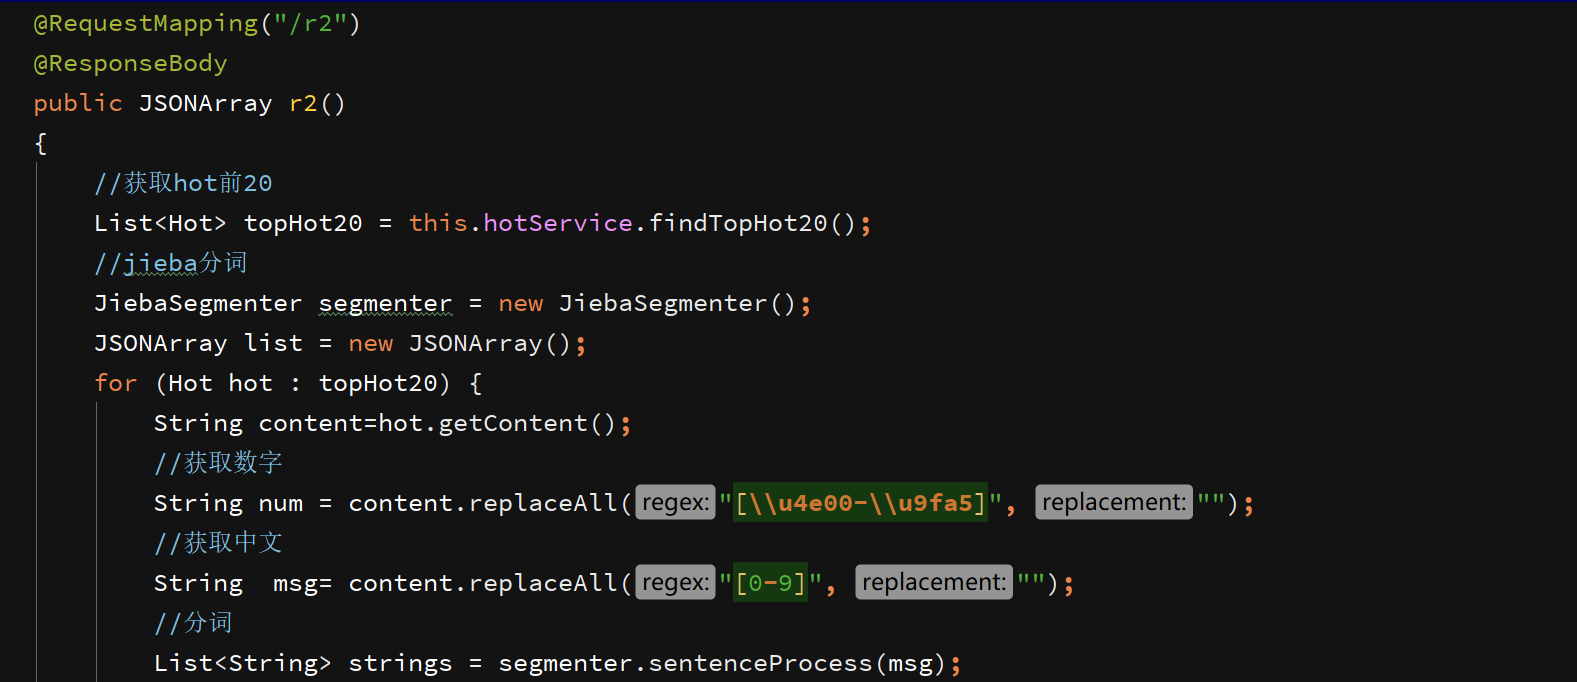Click the List<Hot> type declaration
Image resolution: width=1577 pixels, height=682 pixels.
(160, 223)
